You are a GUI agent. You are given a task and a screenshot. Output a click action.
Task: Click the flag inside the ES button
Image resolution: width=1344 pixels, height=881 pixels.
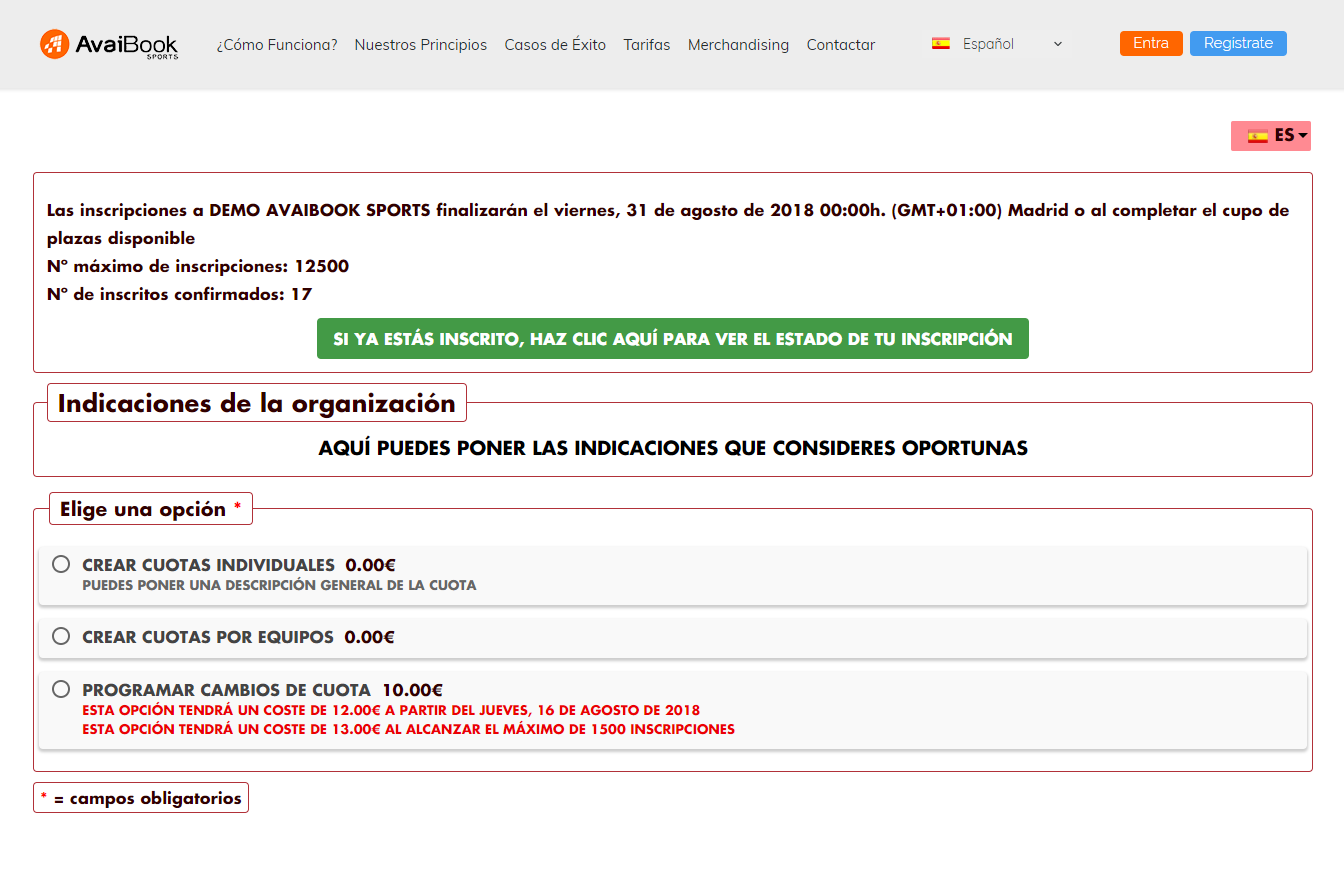1257,136
